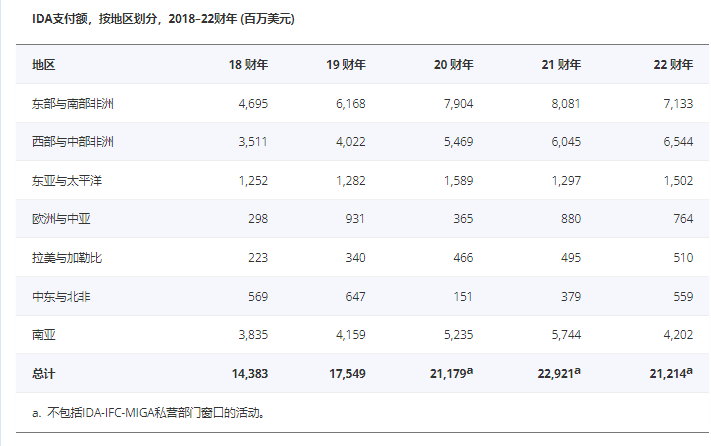This screenshot has width=711, height=446.
Task: Select the 拉美与加勒比 figure 466
Action: pos(463,258)
